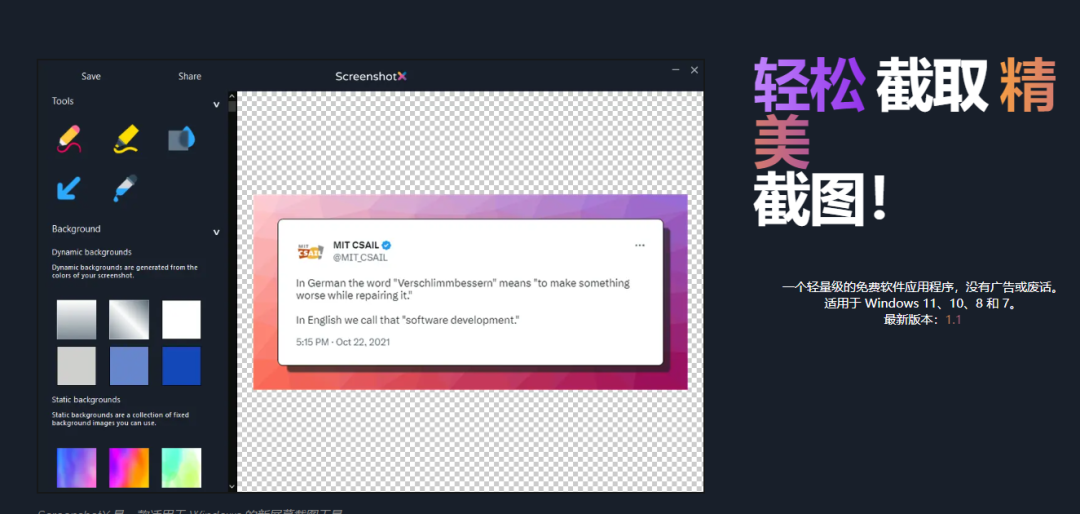Viewport: 1080px width, 514px height.
Task: Select the green-mint static gradient background
Action: (x=181, y=468)
